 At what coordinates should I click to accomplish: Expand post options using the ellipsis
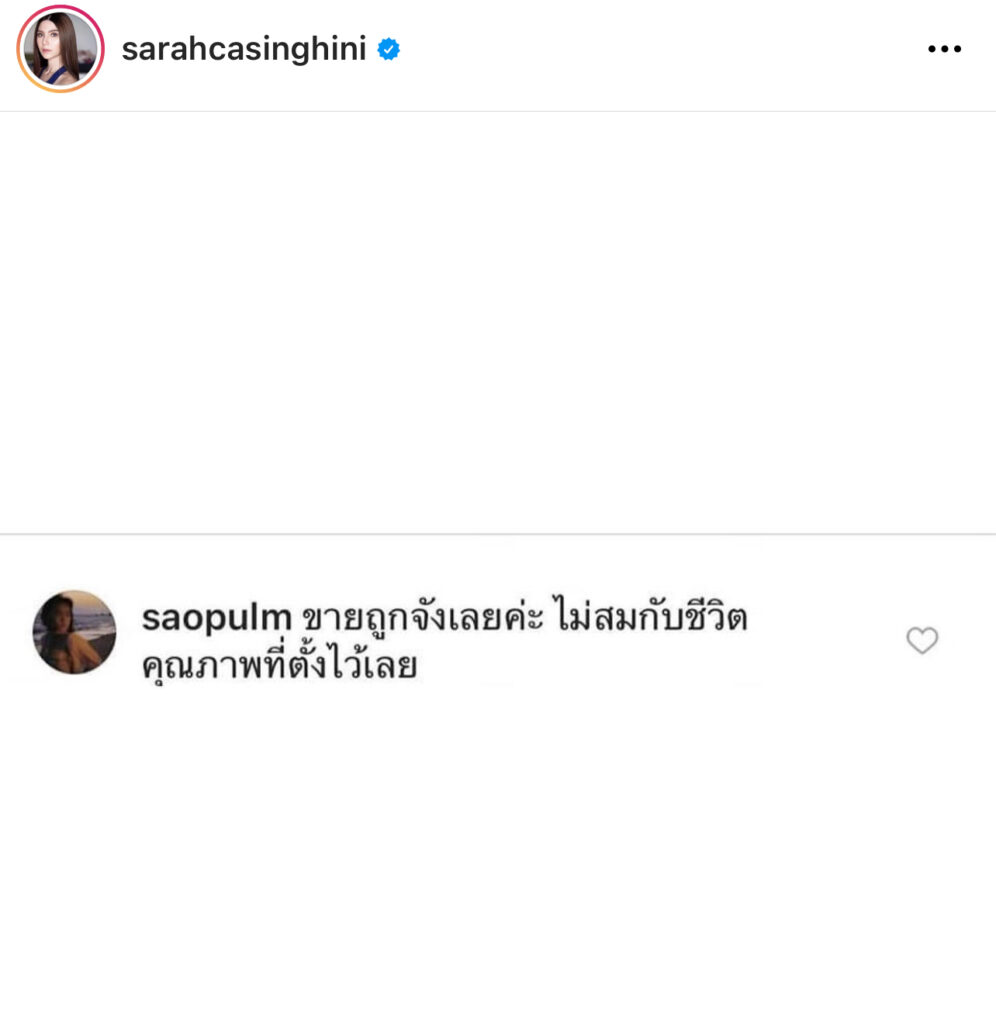944,49
